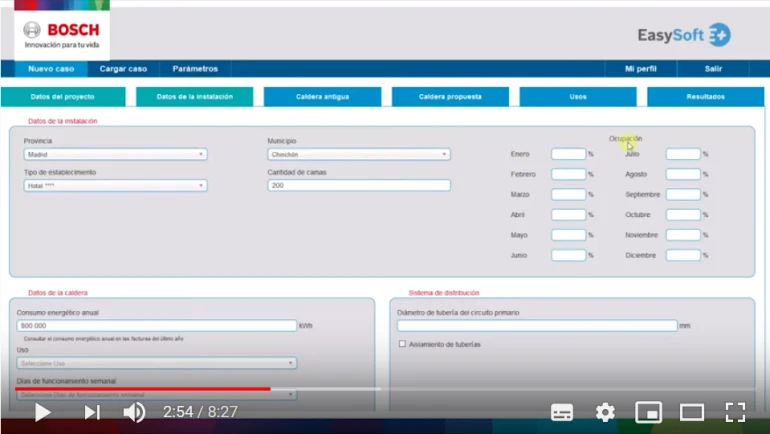Click the Sistema de distribución heading
The height and width of the screenshot is (434, 770).
pos(443,293)
